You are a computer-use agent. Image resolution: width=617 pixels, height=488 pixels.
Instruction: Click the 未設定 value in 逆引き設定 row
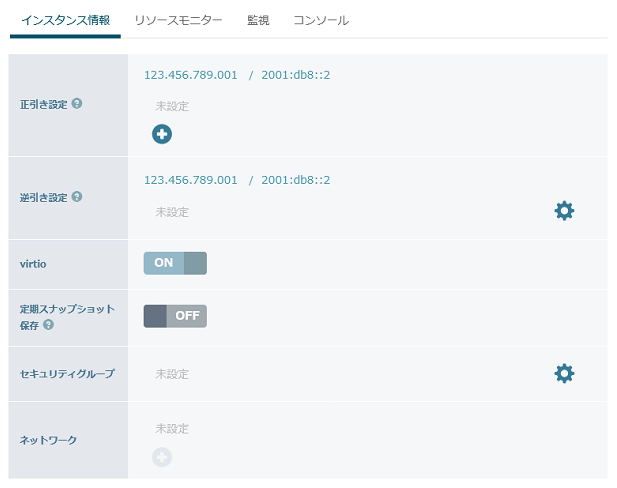[x=172, y=212]
